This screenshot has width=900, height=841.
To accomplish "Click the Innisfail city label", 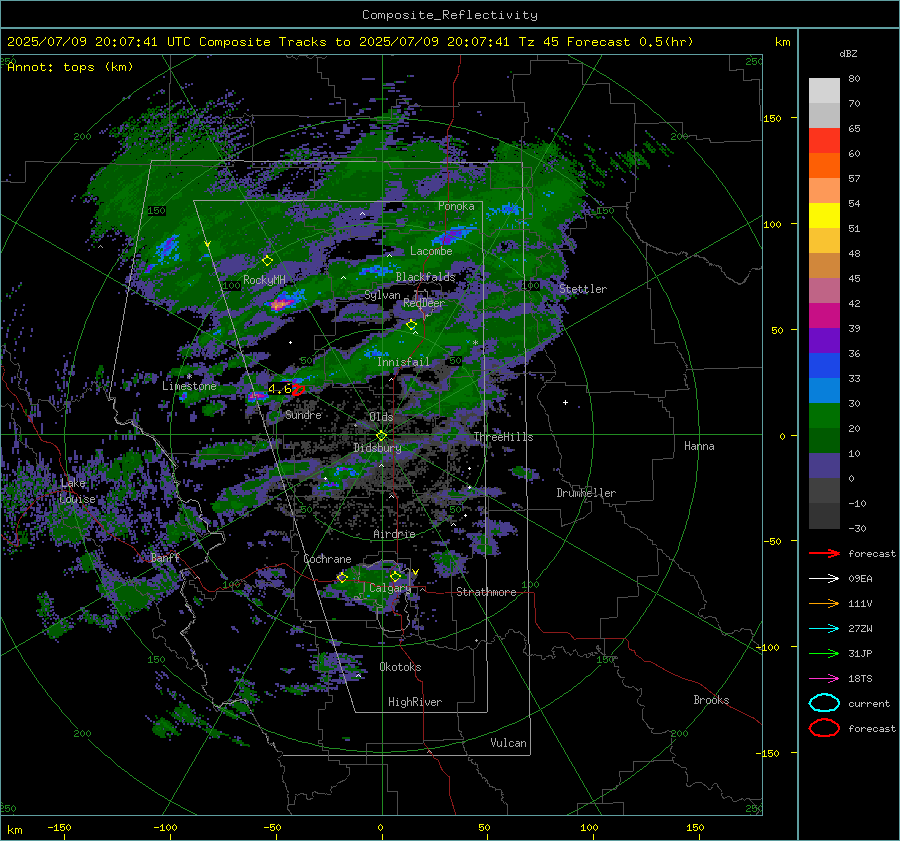I will click(403, 362).
